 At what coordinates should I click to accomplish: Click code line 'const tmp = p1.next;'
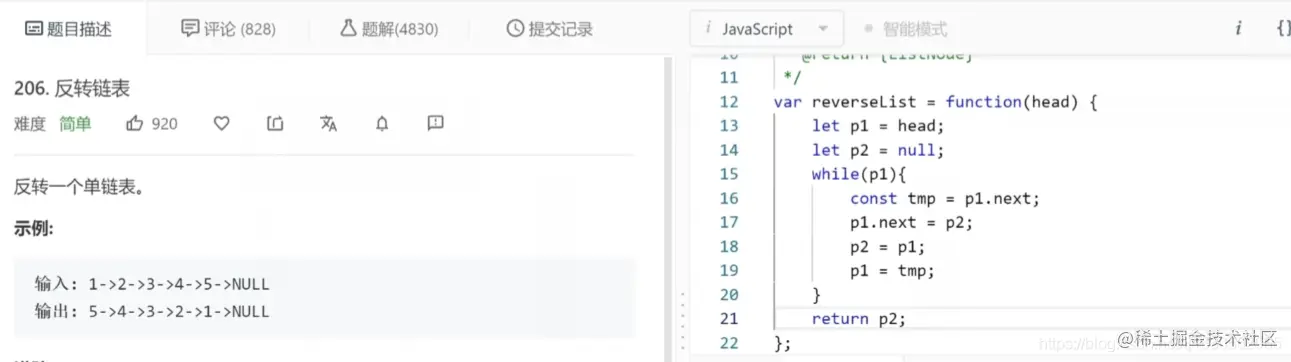[x=945, y=198]
